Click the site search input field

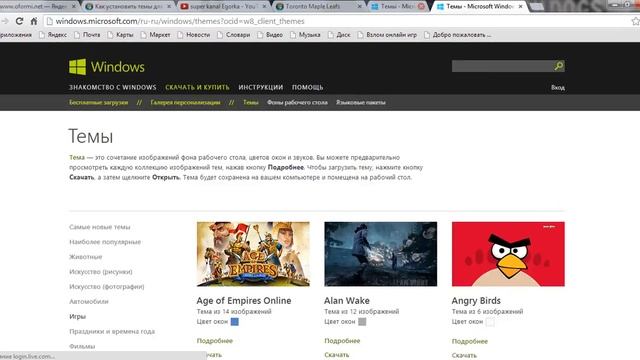[502, 66]
